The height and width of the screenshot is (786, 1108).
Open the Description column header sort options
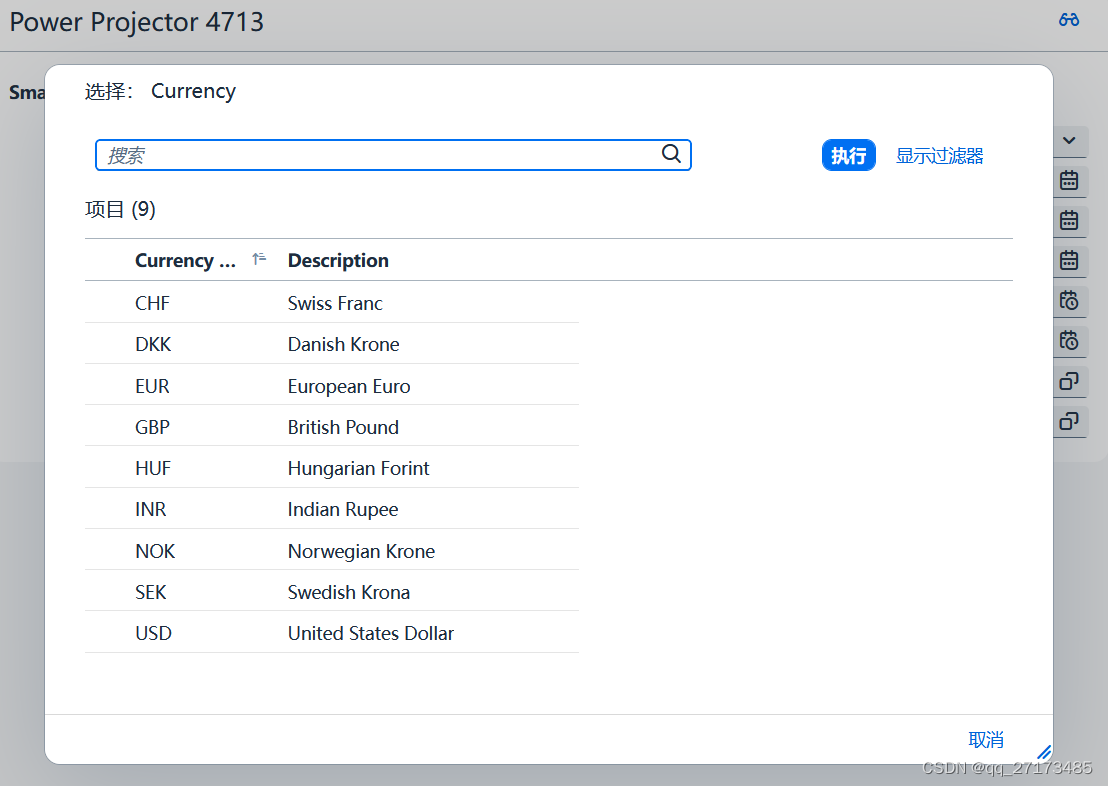[337, 260]
